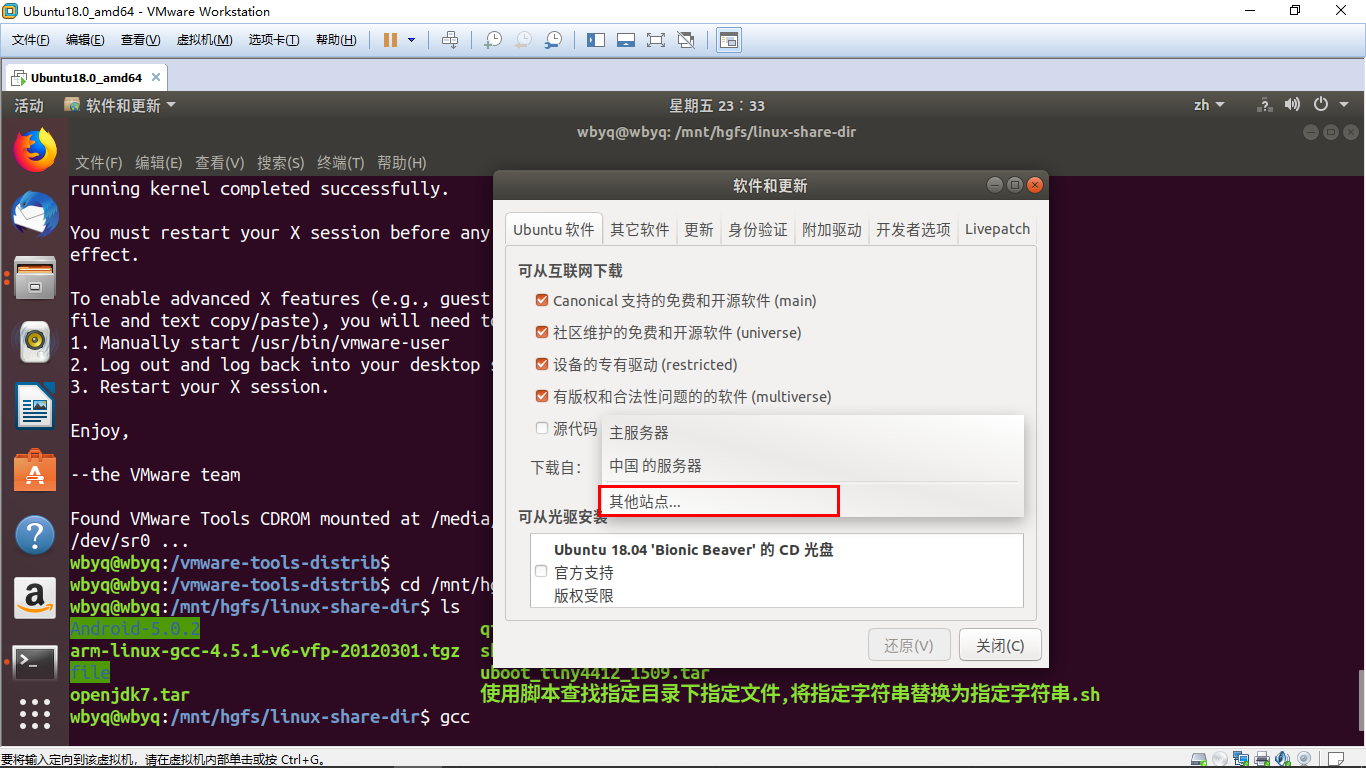This screenshot has width=1366, height=768.
Task: Choose 中国 的服务器 from the download list
Action: point(813,466)
